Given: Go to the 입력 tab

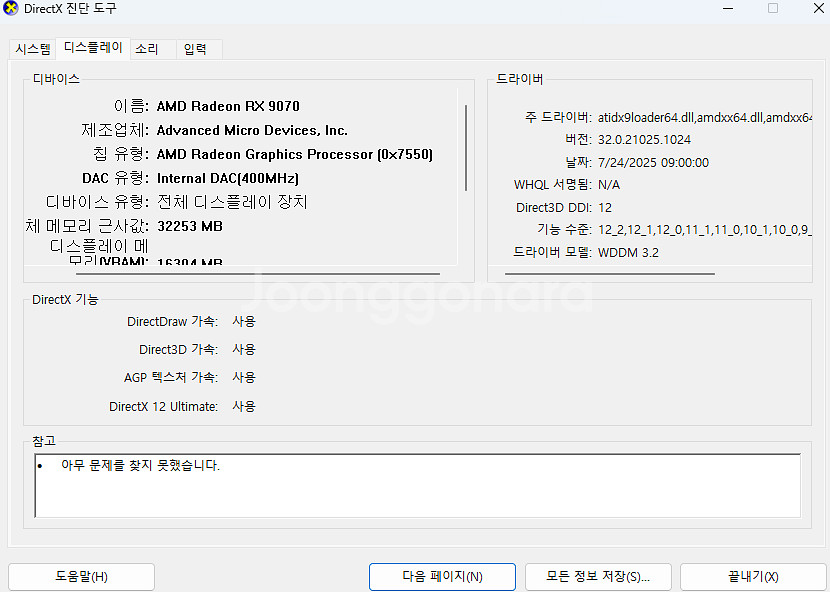Looking at the screenshot, I should tap(199, 49).
